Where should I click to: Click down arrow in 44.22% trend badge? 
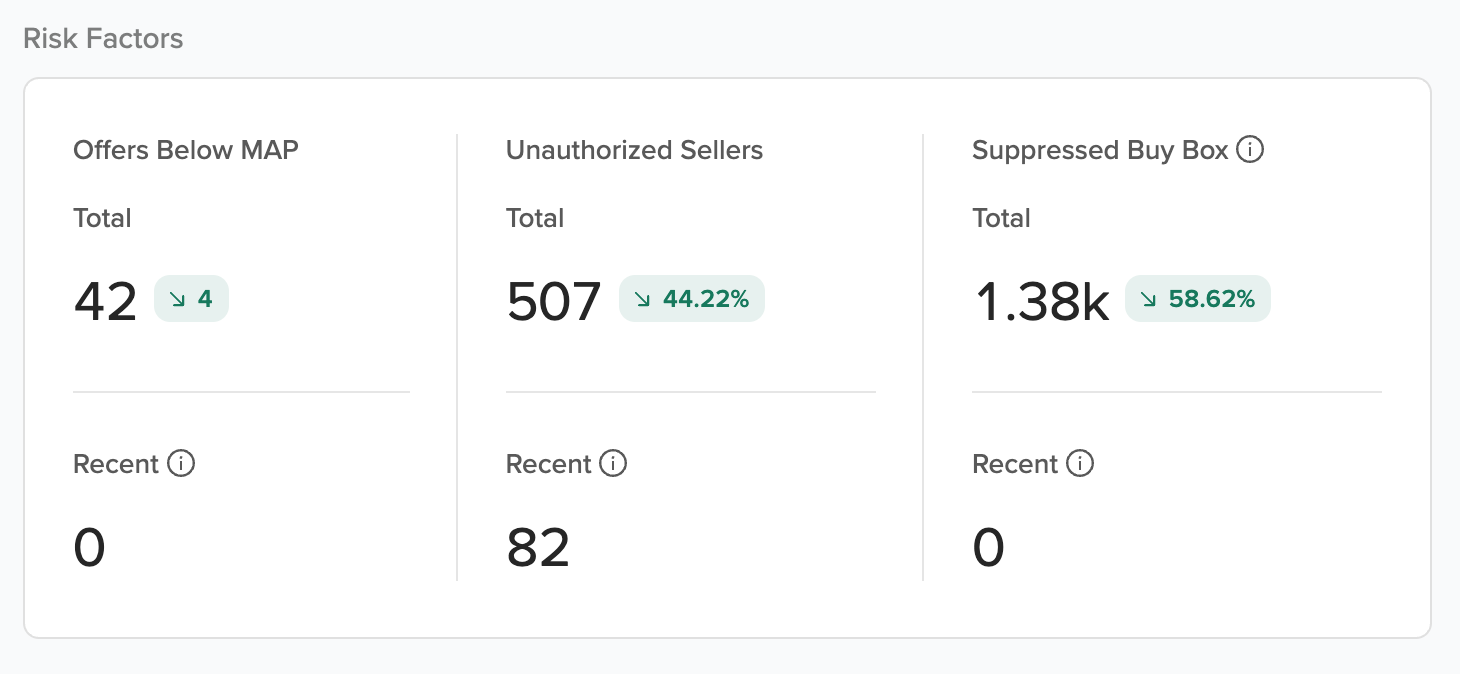[644, 299]
